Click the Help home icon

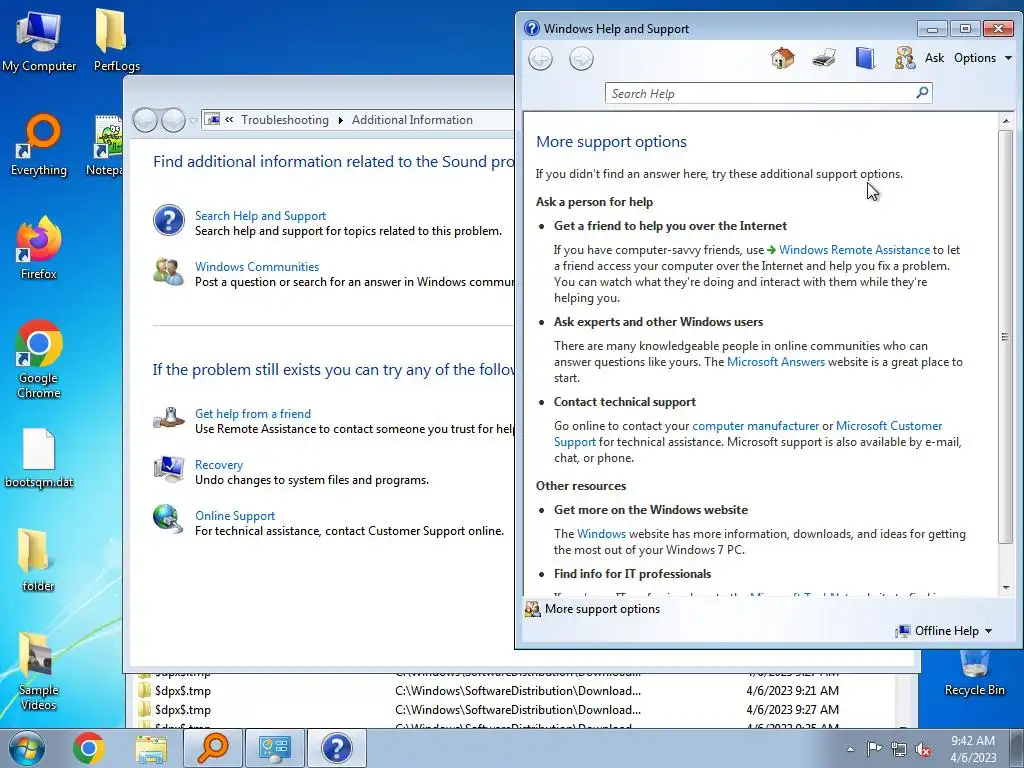tap(782, 58)
